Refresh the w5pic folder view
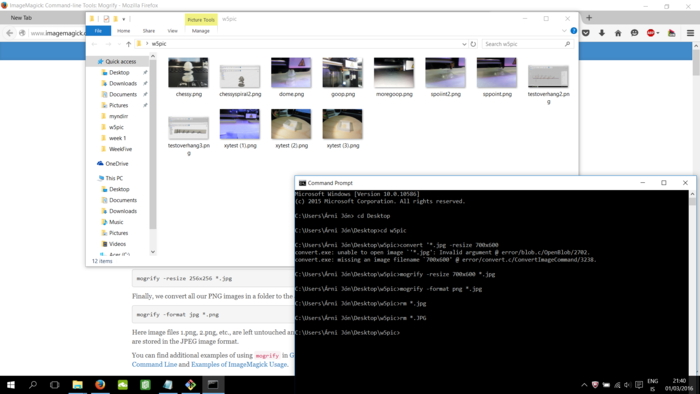This screenshot has width=700, height=394. click(473, 44)
